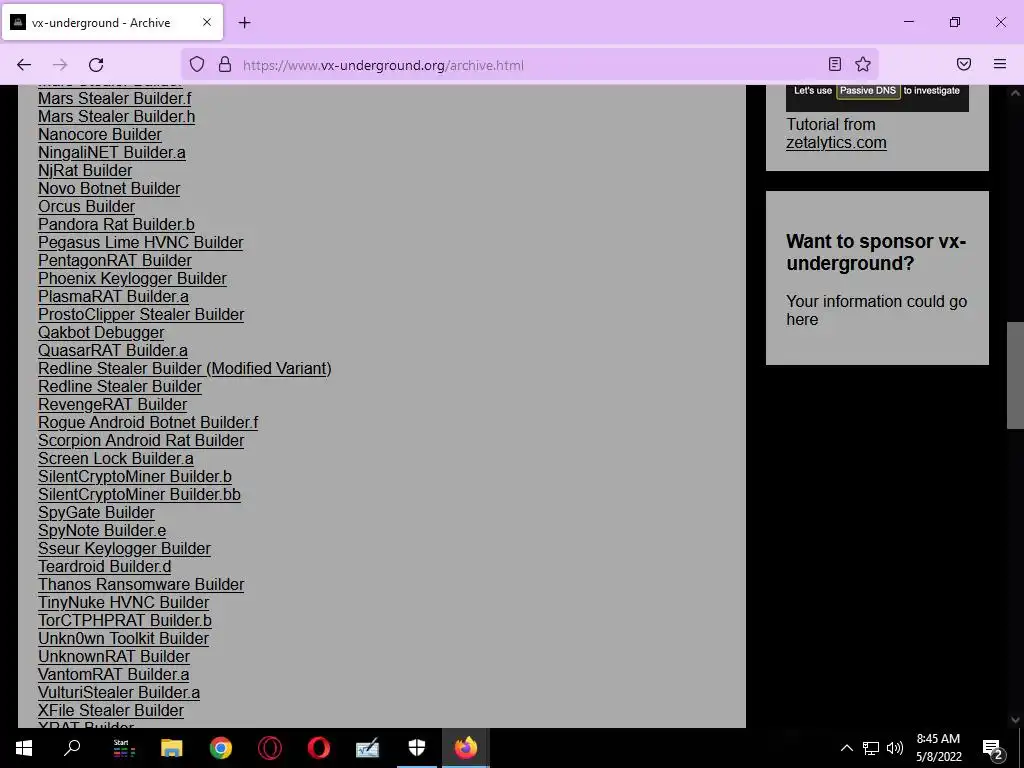This screenshot has width=1024, height=768.
Task: Open QuasarRAT Builder.a link
Action: pos(113,351)
